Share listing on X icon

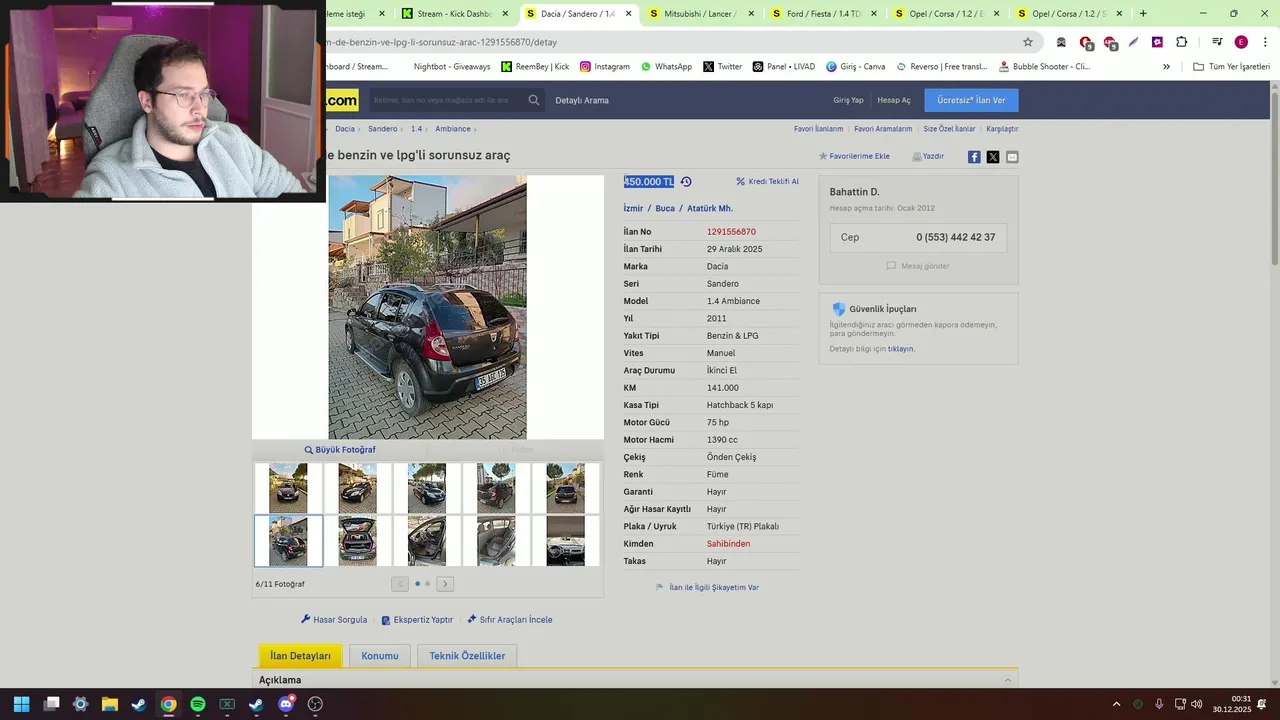993,157
